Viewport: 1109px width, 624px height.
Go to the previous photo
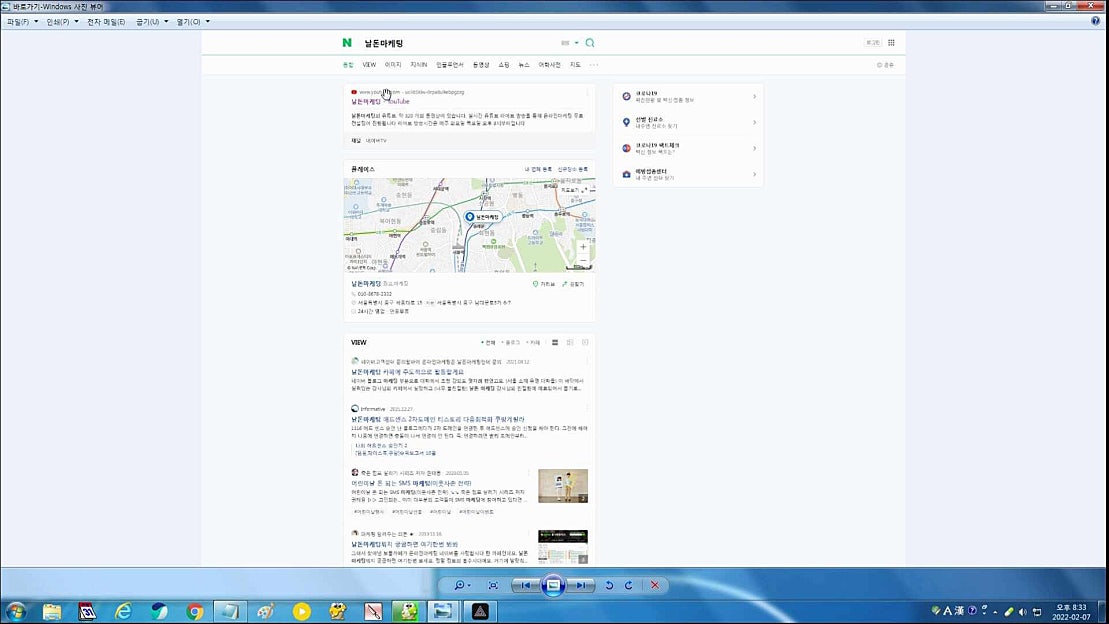[x=524, y=585]
